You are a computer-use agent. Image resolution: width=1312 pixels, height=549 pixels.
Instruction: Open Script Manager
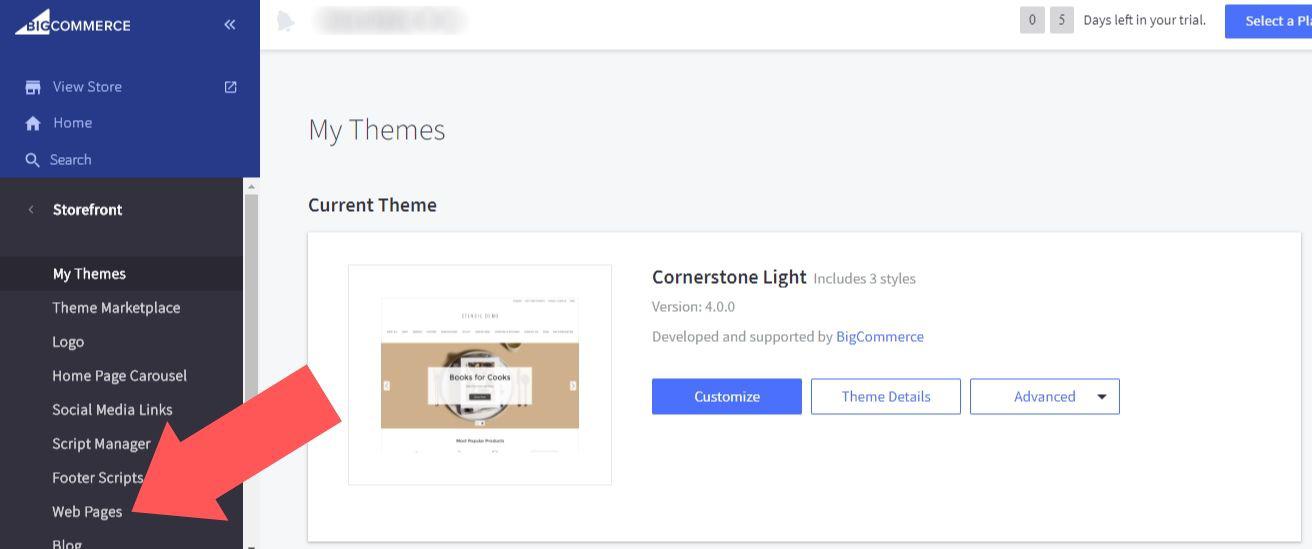101,444
